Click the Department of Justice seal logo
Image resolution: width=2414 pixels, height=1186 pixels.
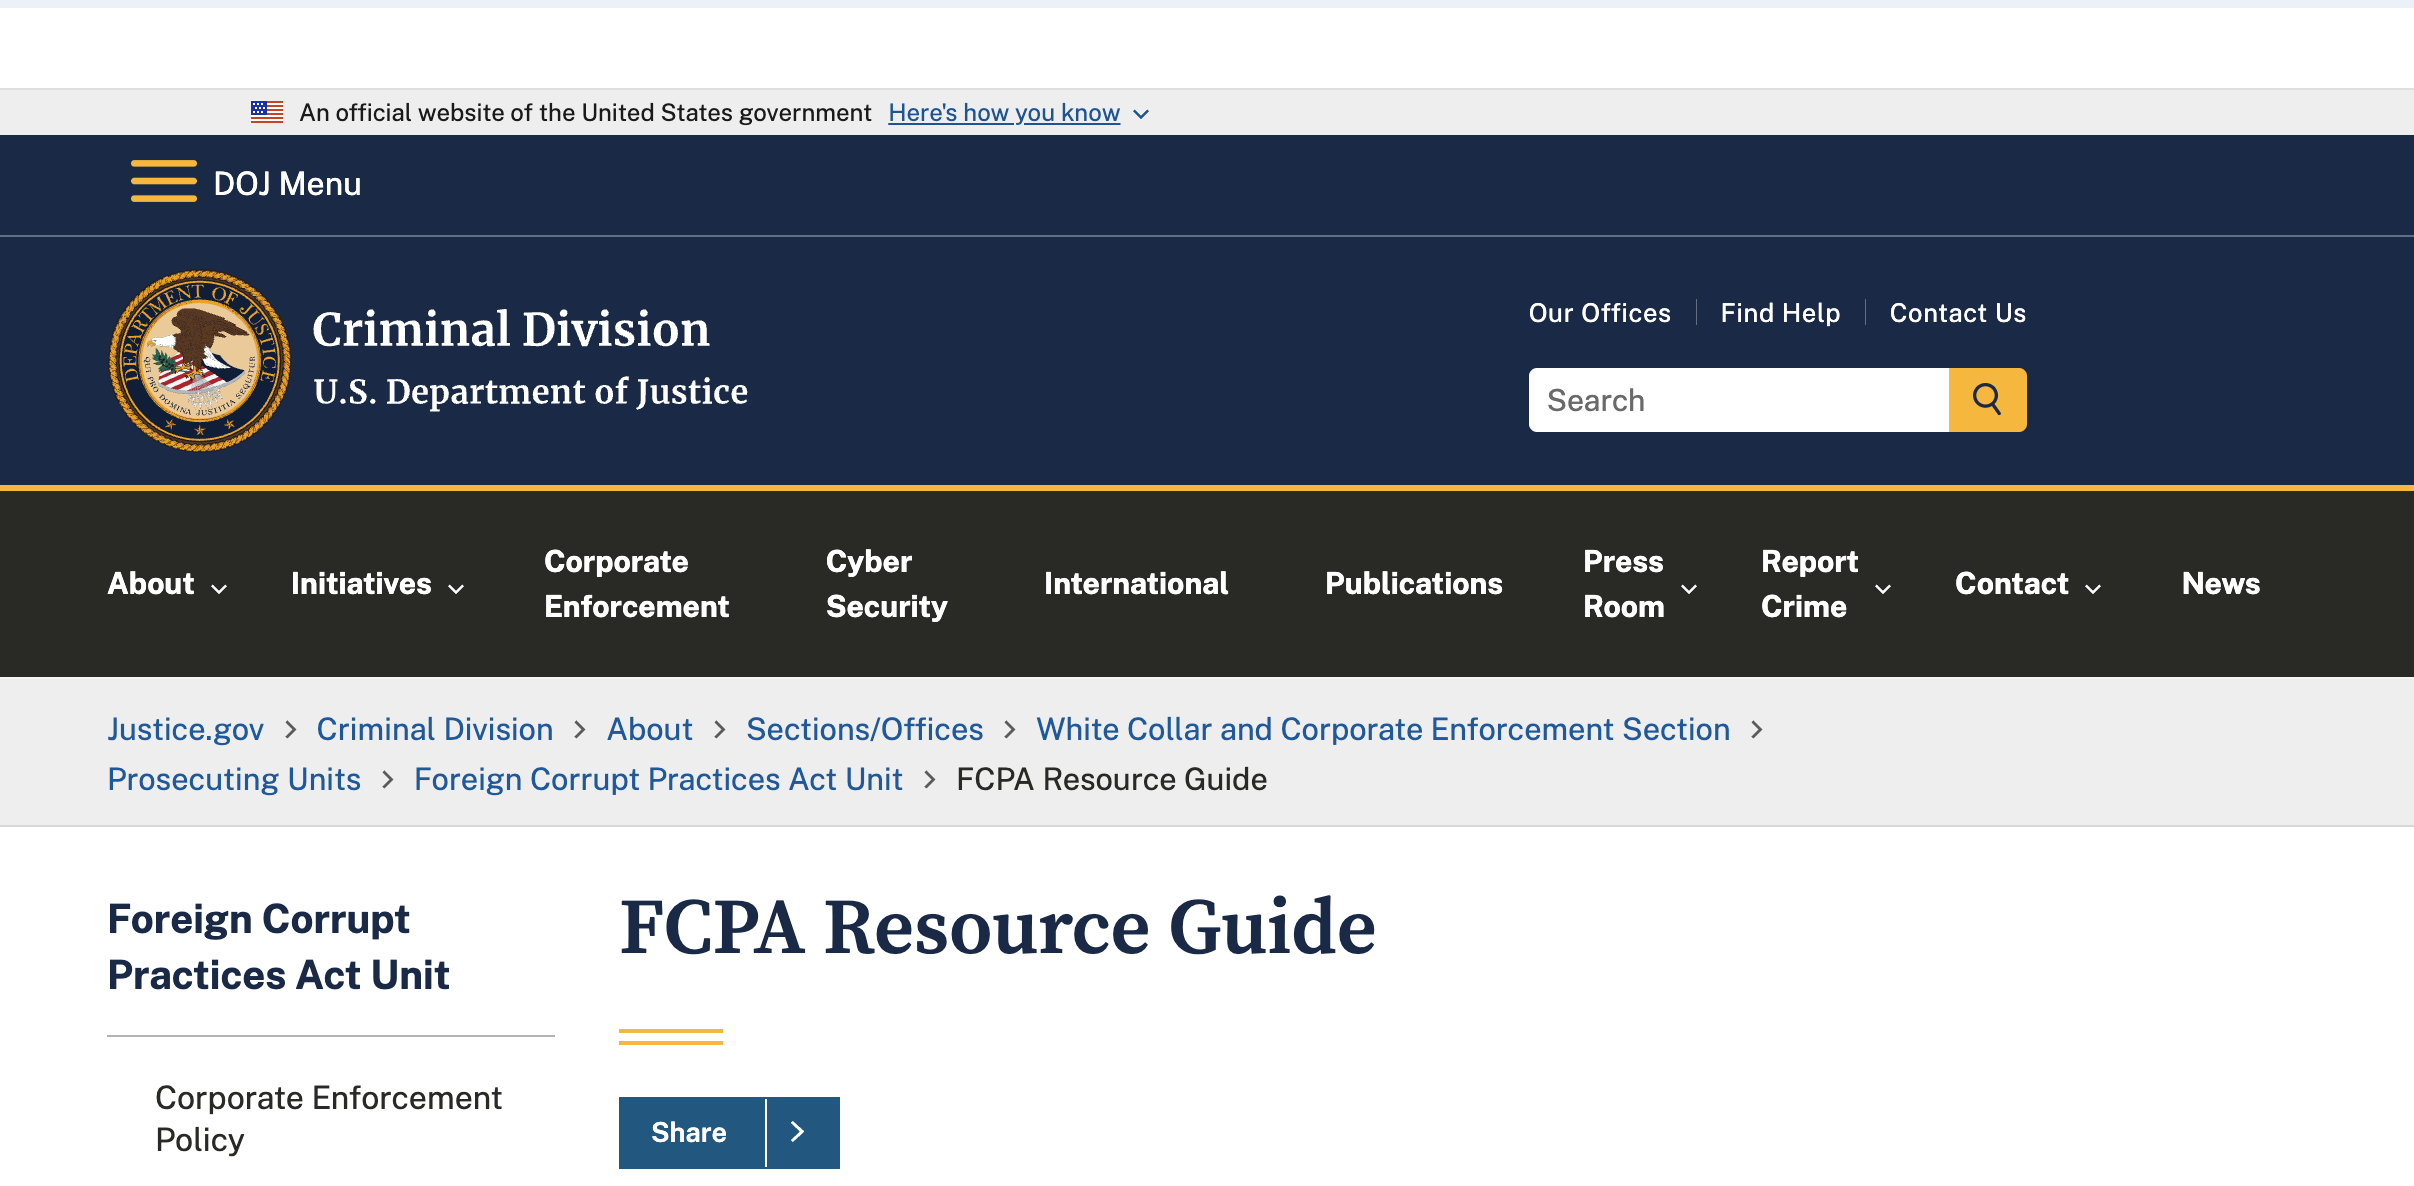tap(200, 361)
